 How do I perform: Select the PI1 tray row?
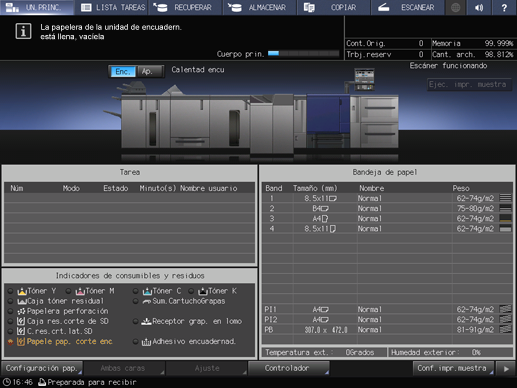tap(387, 309)
